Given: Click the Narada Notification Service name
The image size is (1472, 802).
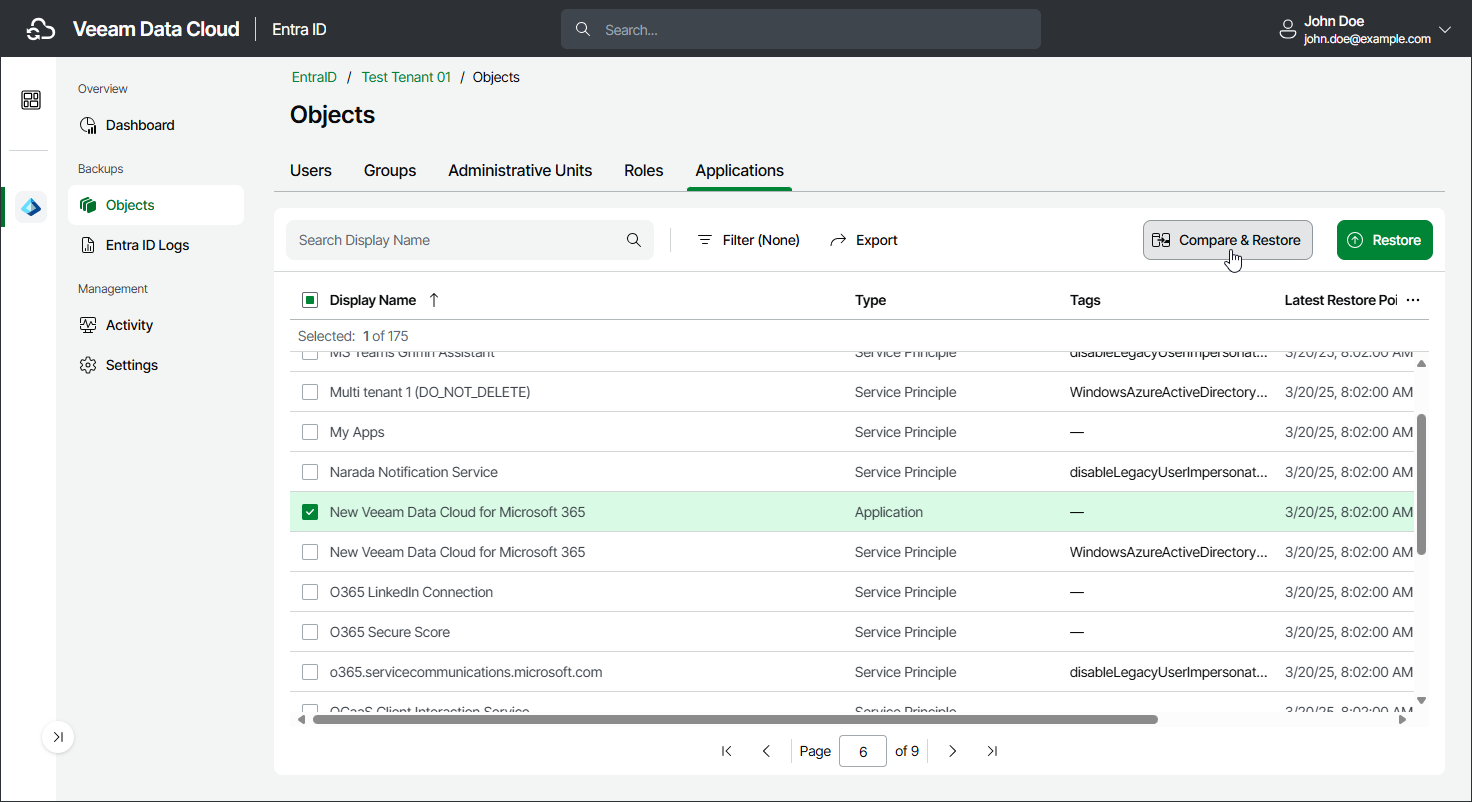Looking at the screenshot, I should (414, 472).
